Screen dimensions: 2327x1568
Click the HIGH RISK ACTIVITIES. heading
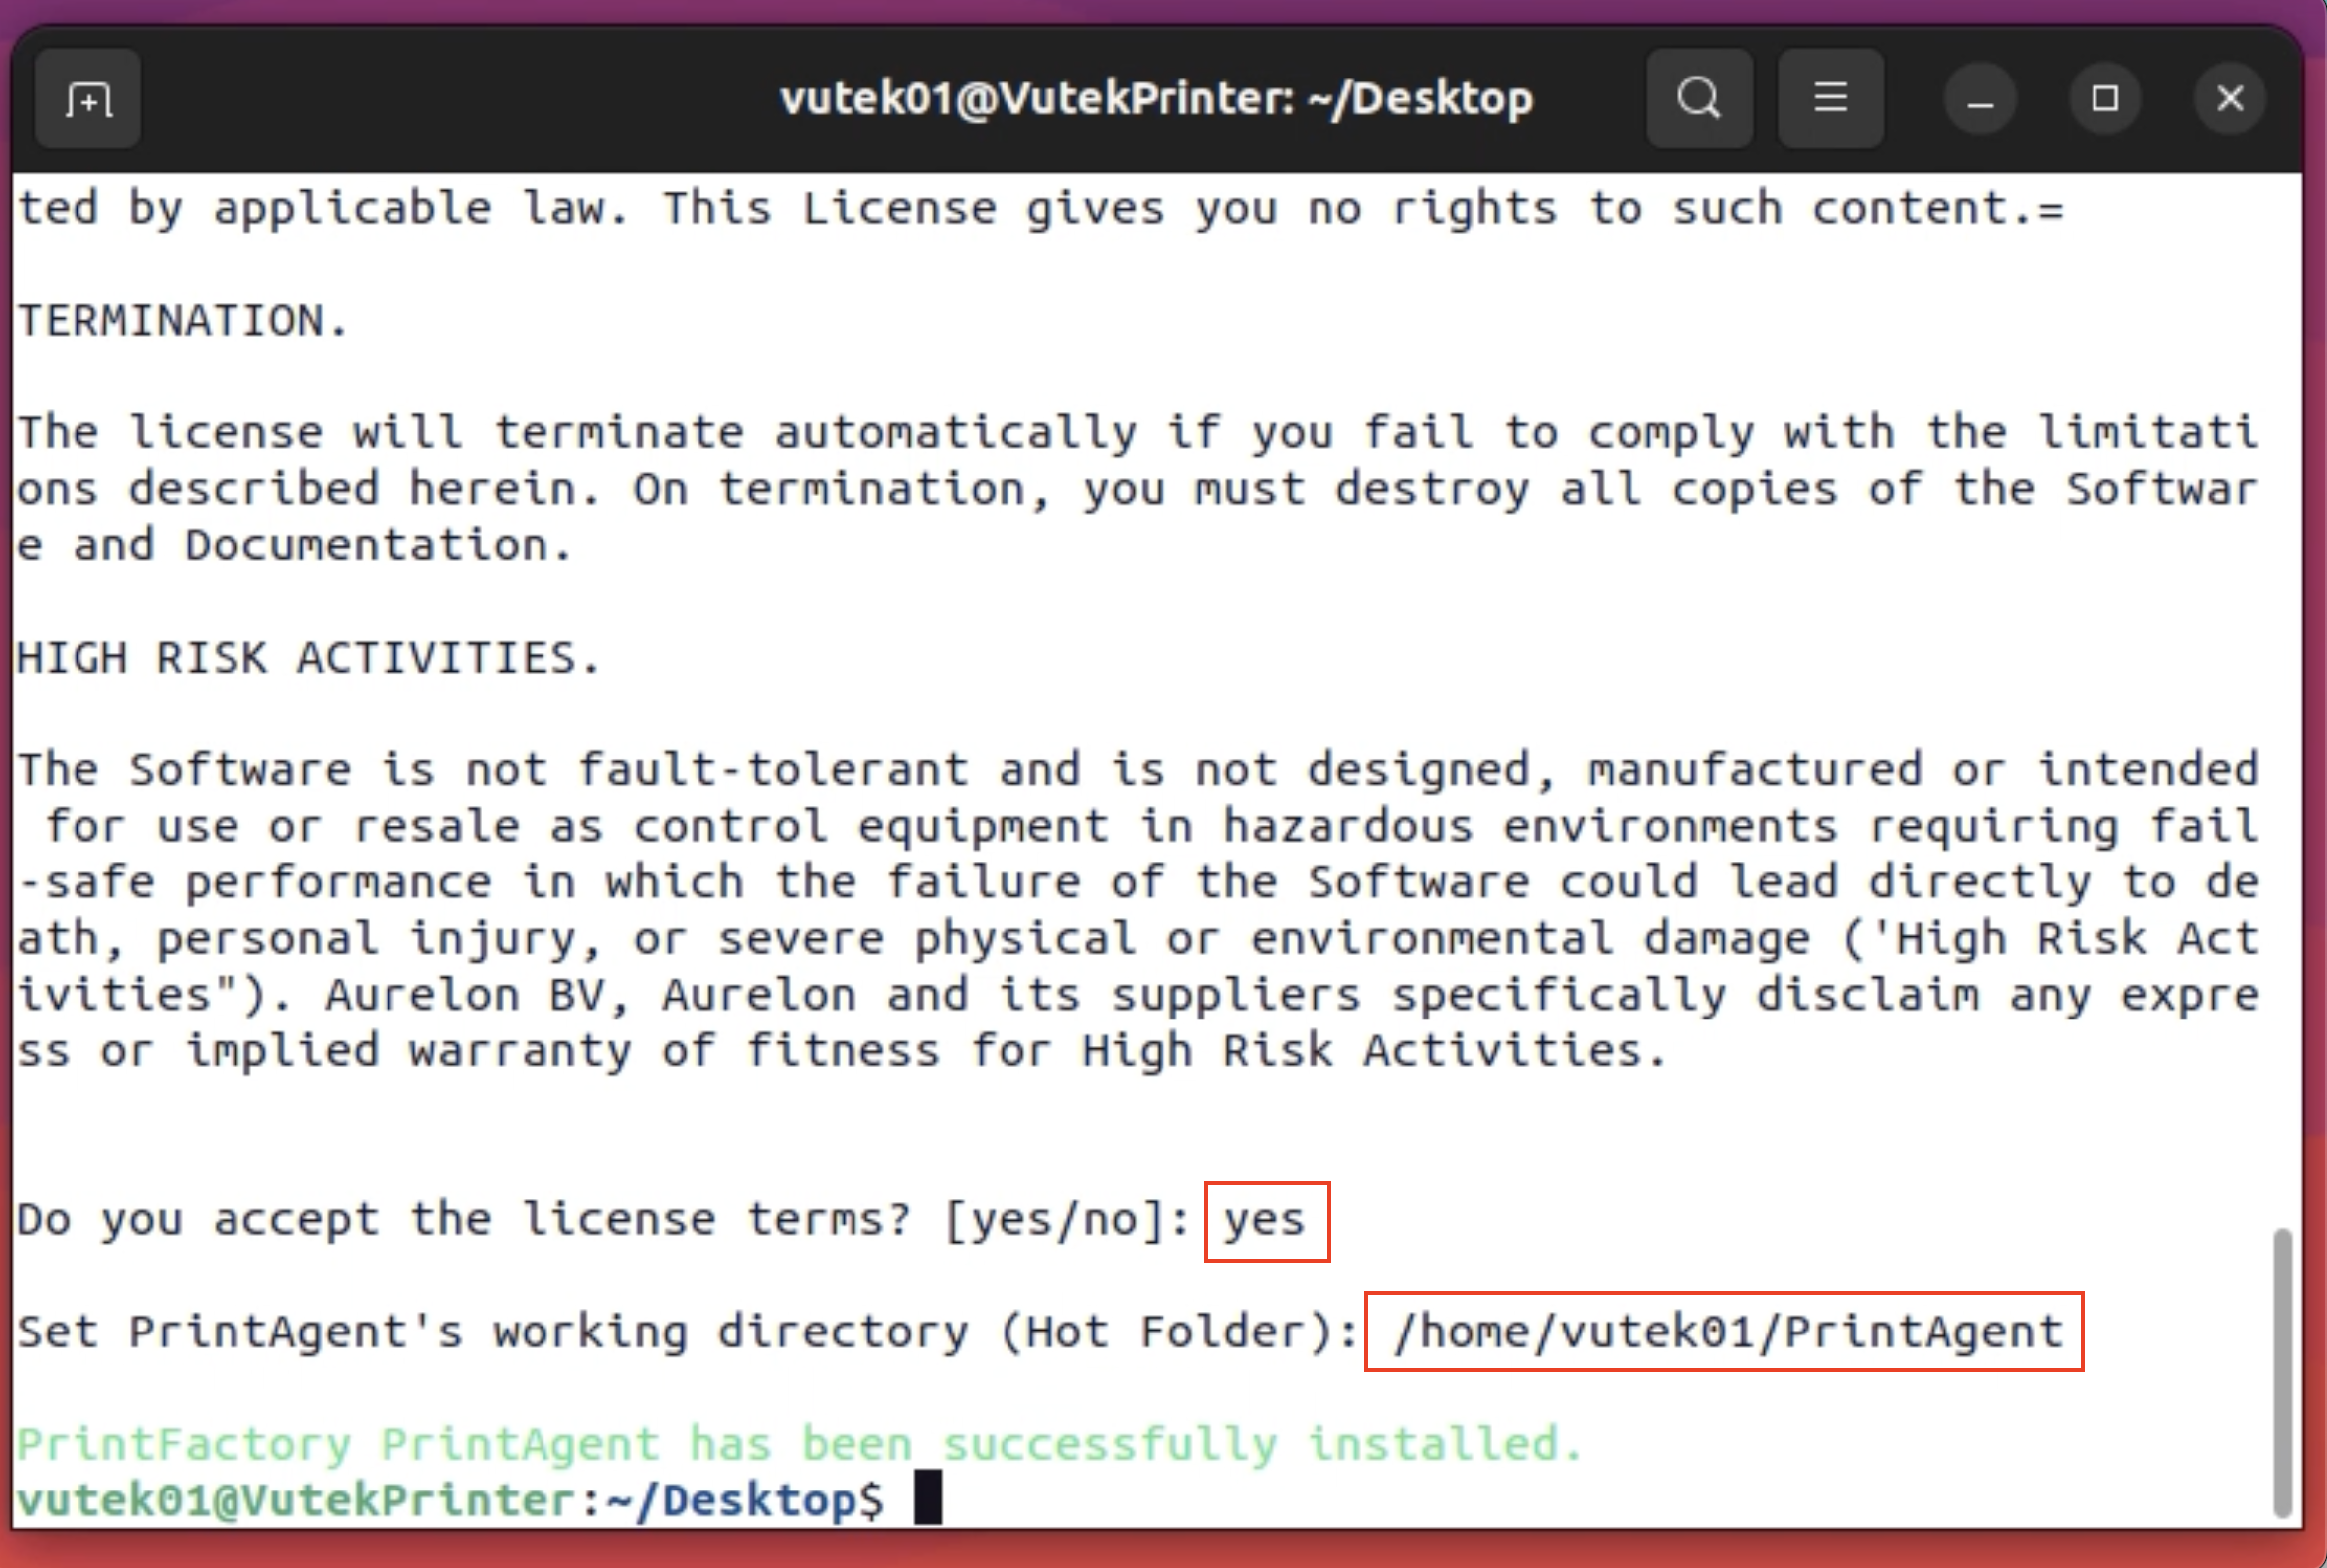(308, 658)
